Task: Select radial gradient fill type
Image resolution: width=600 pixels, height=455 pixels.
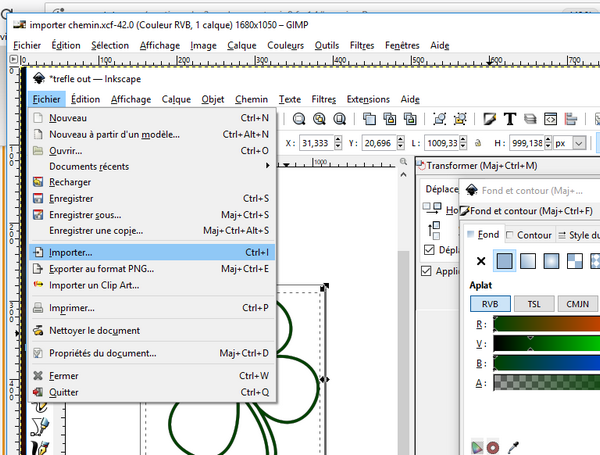Action: [551, 261]
